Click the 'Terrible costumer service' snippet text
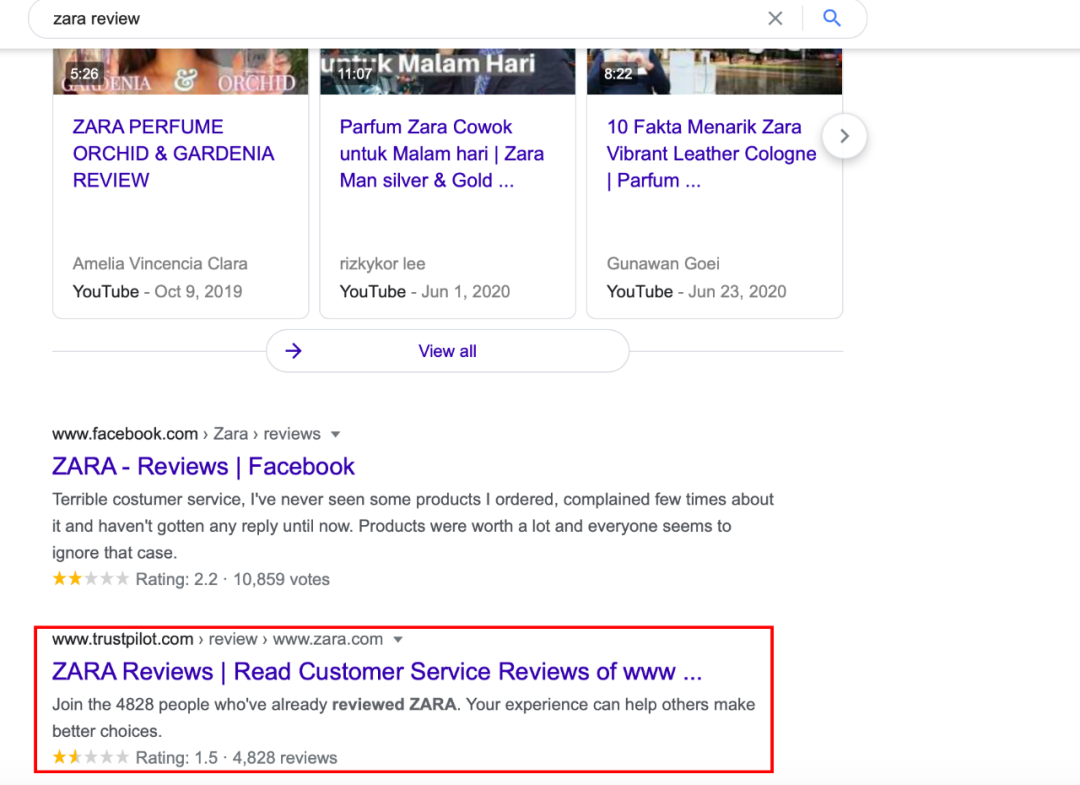 pyautogui.click(x=413, y=525)
